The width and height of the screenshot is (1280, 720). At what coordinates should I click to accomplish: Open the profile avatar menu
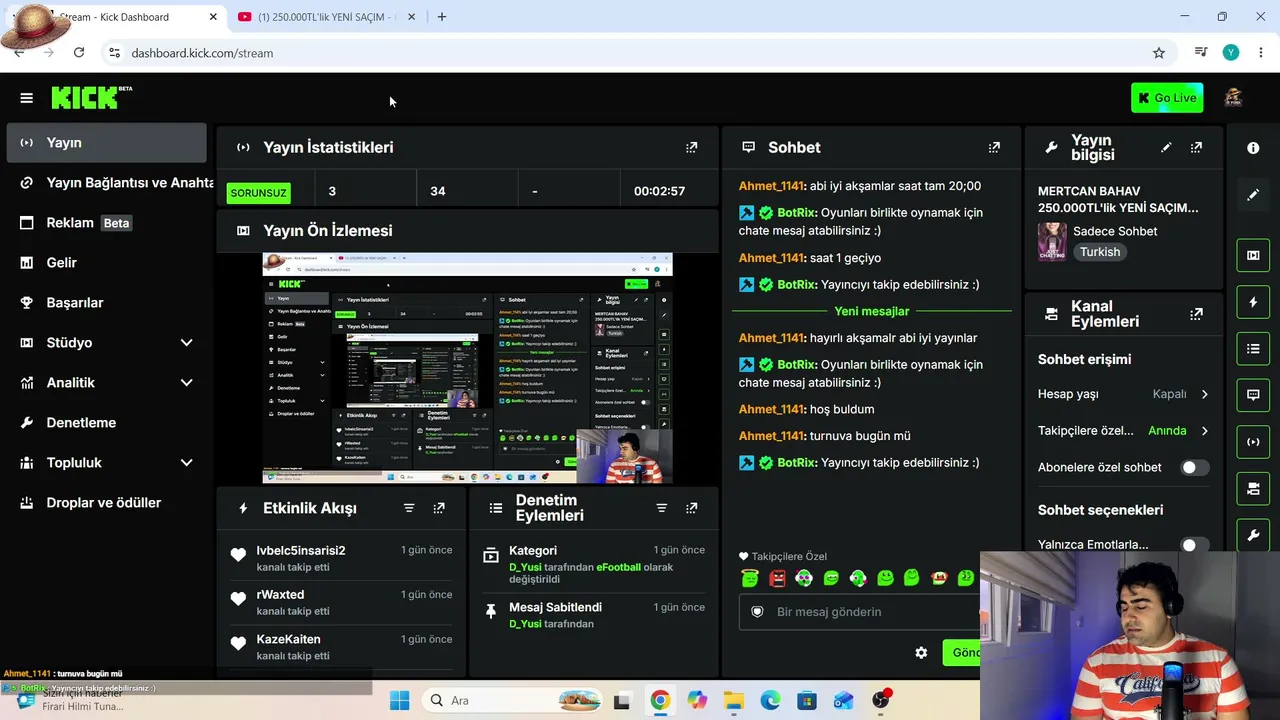click(1233, 98)
